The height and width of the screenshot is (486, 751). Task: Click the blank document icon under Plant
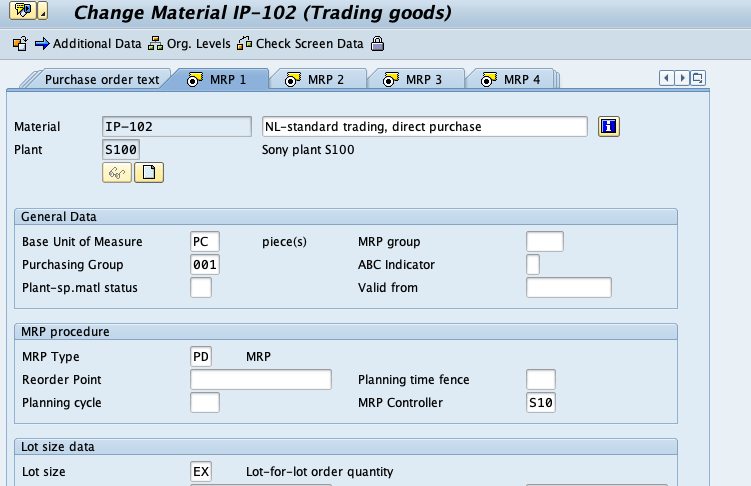click(x=149, y=172)
